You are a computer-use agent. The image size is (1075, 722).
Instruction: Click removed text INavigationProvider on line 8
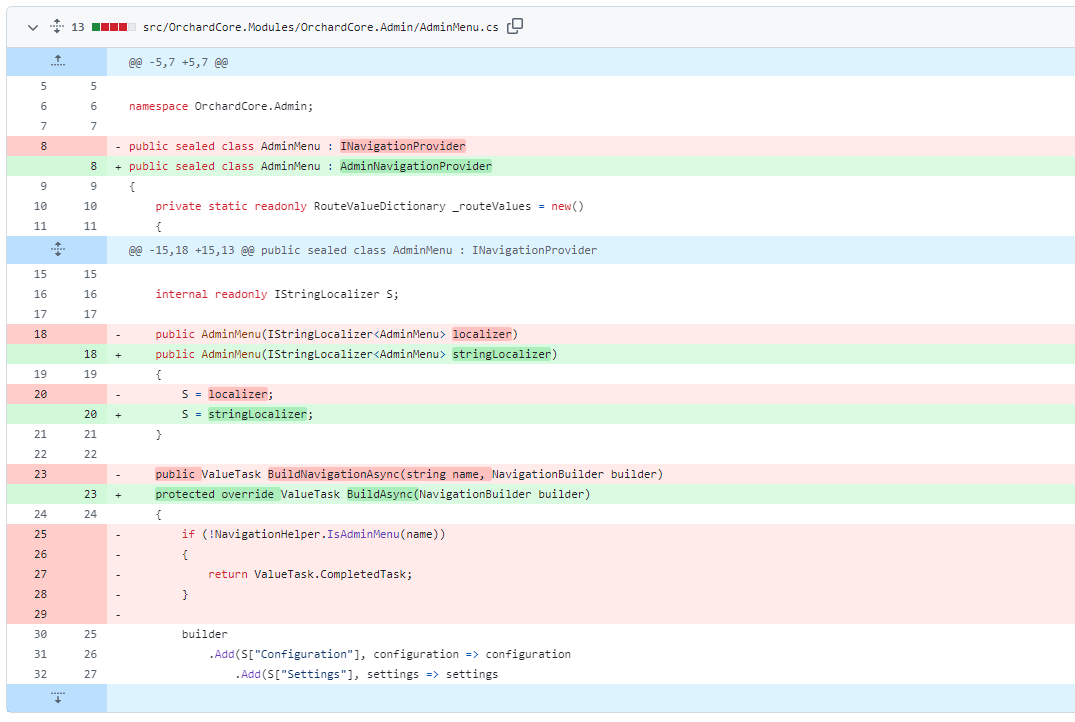(403, 146)
